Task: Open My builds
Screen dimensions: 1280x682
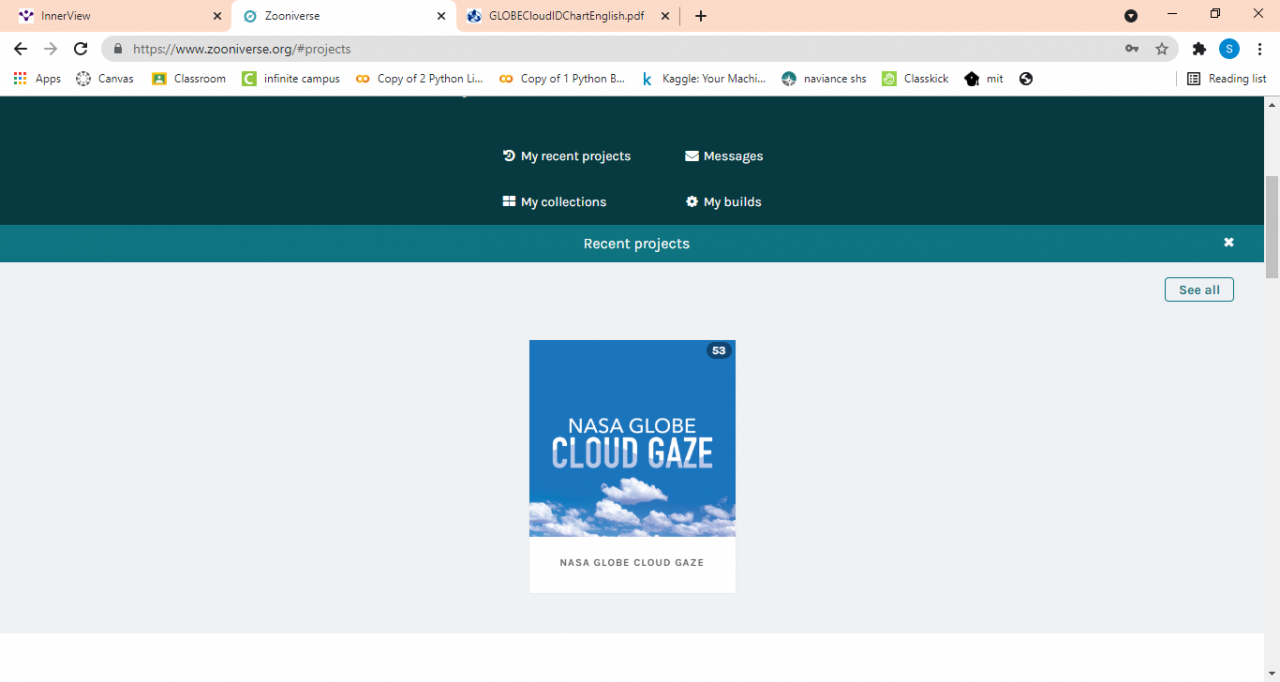Action: pyautogui.click(x=724, y=202)
